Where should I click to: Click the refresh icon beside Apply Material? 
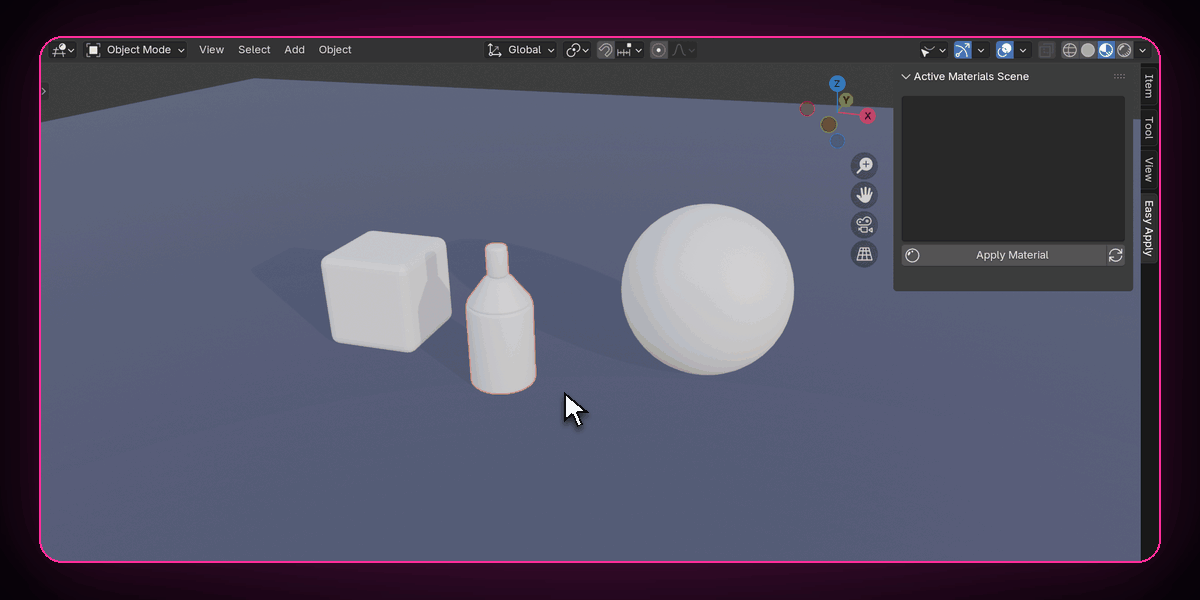point(1115,255)
